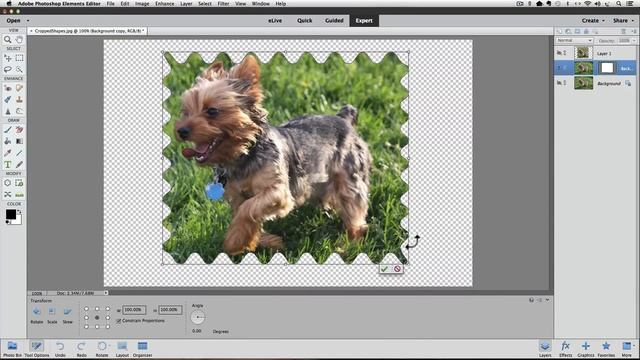Open the Opacity slider dropdown arrow
640x360 pixels.
pyautogui.click(x=634, y=40)
